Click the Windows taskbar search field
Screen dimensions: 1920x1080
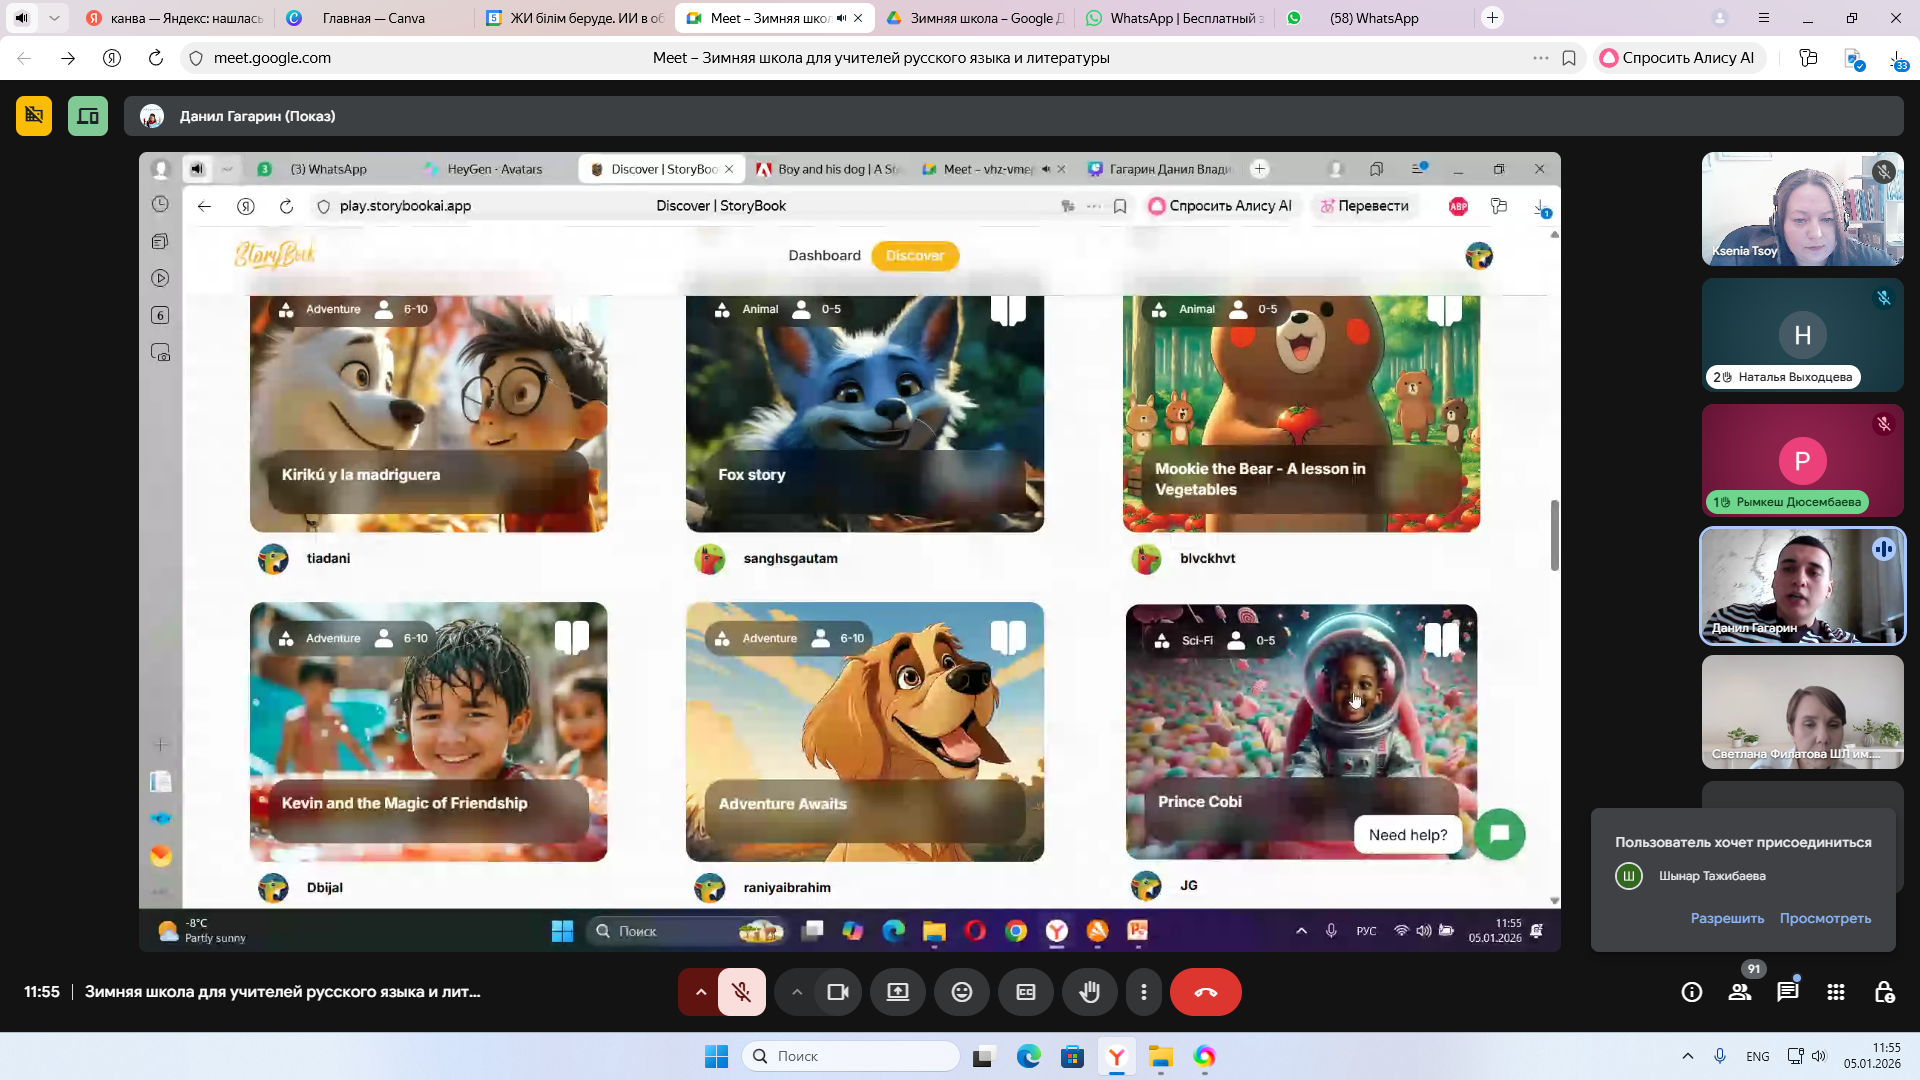point(850,1056)
